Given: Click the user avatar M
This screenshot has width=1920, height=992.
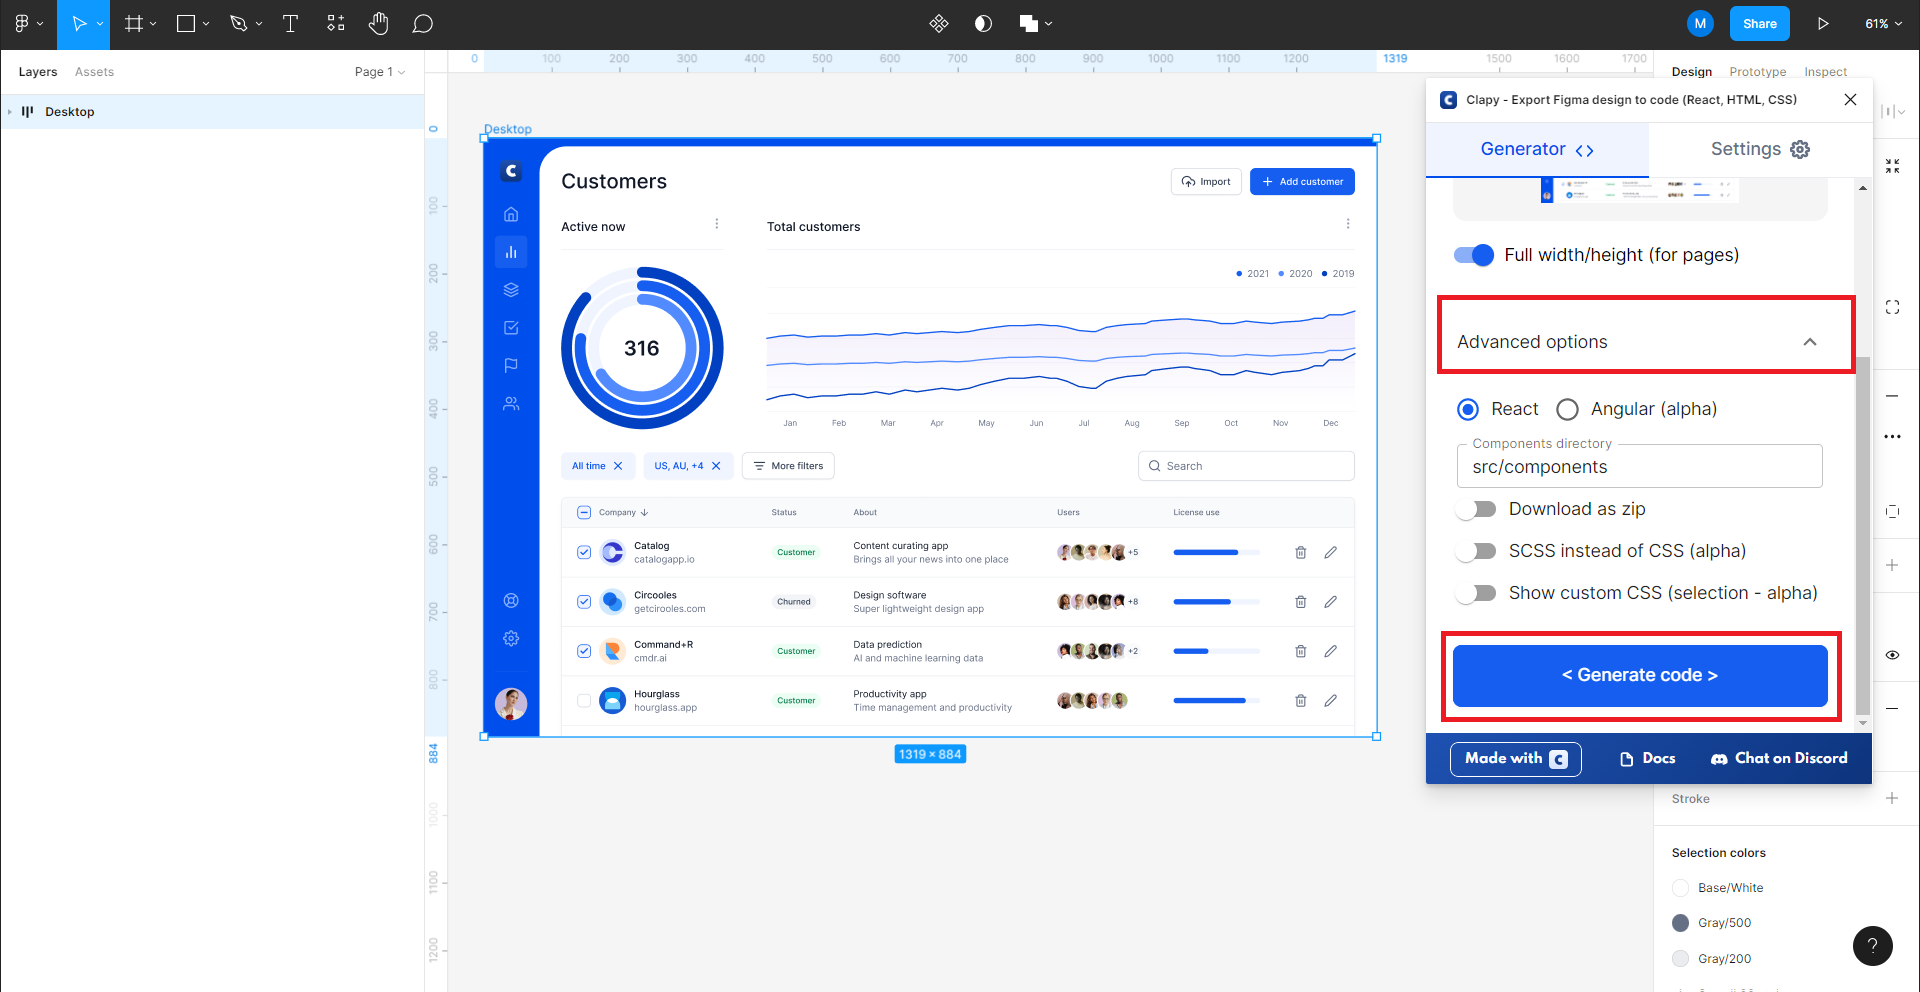Looking at the screenshot, I should [x=1700, y=23].
